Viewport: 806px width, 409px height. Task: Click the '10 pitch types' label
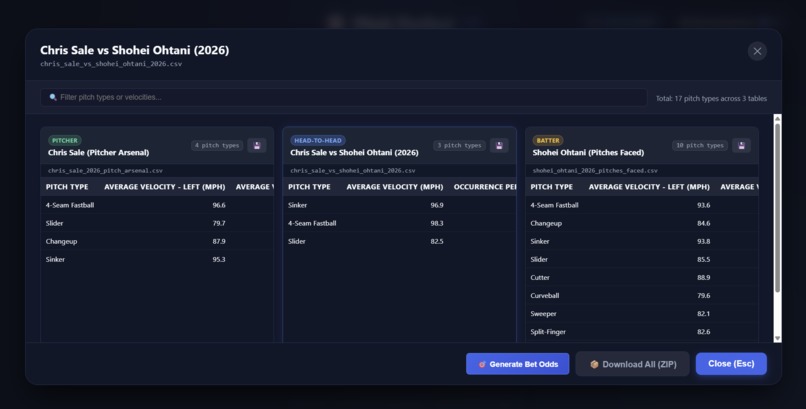[x=700, y=145]
